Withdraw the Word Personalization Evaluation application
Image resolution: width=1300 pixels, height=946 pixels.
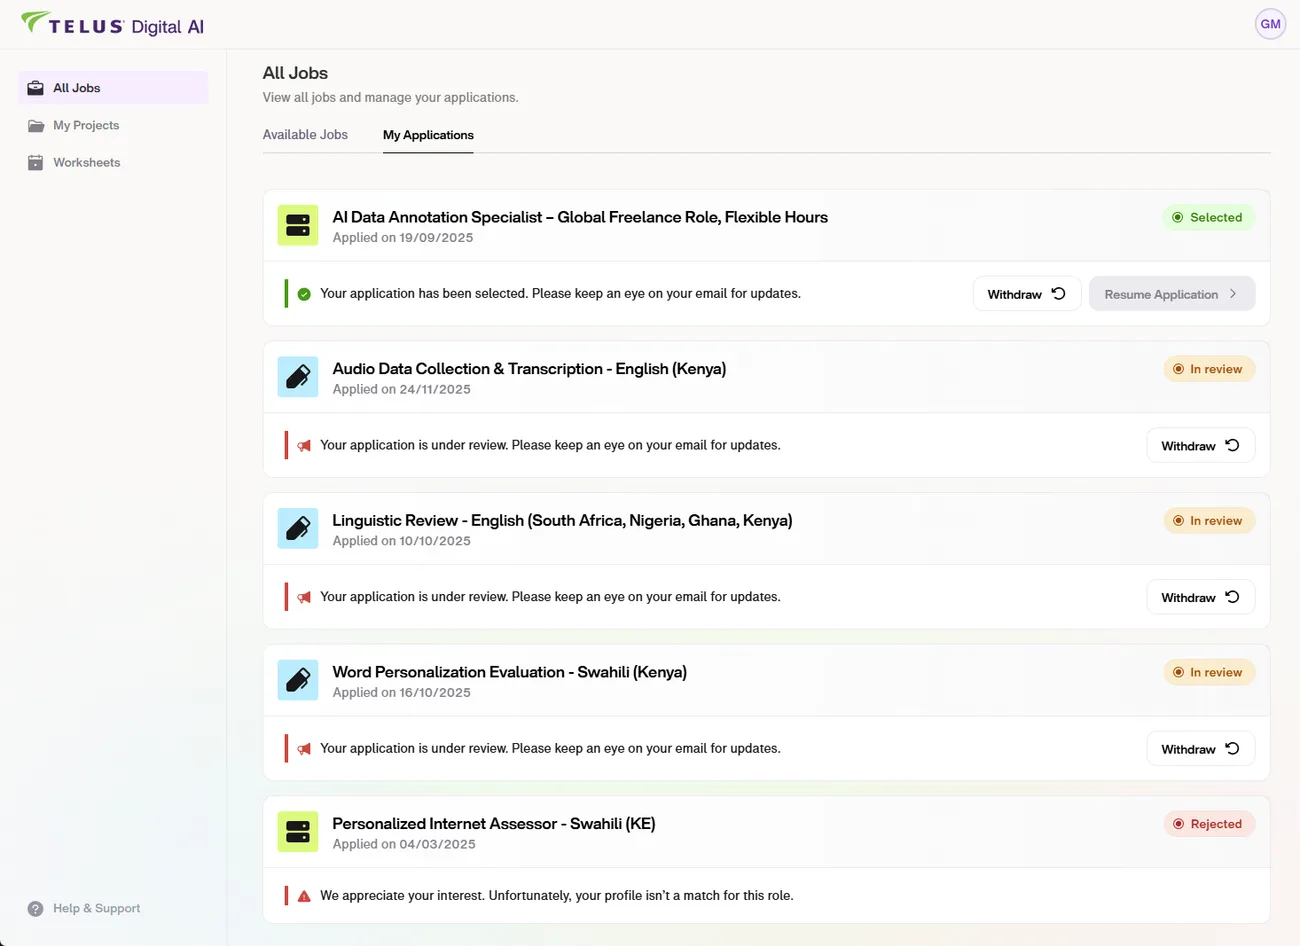(1200, 749)
